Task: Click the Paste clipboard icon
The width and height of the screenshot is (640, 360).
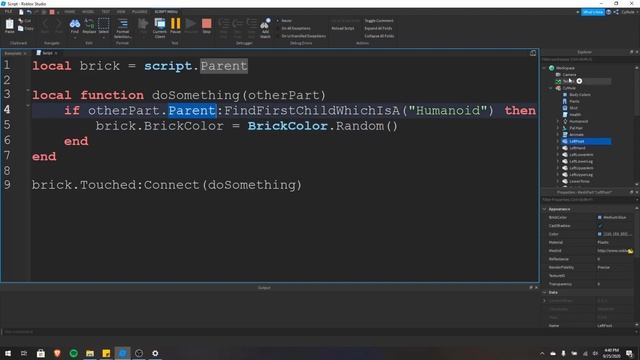Action: point(9,25)
